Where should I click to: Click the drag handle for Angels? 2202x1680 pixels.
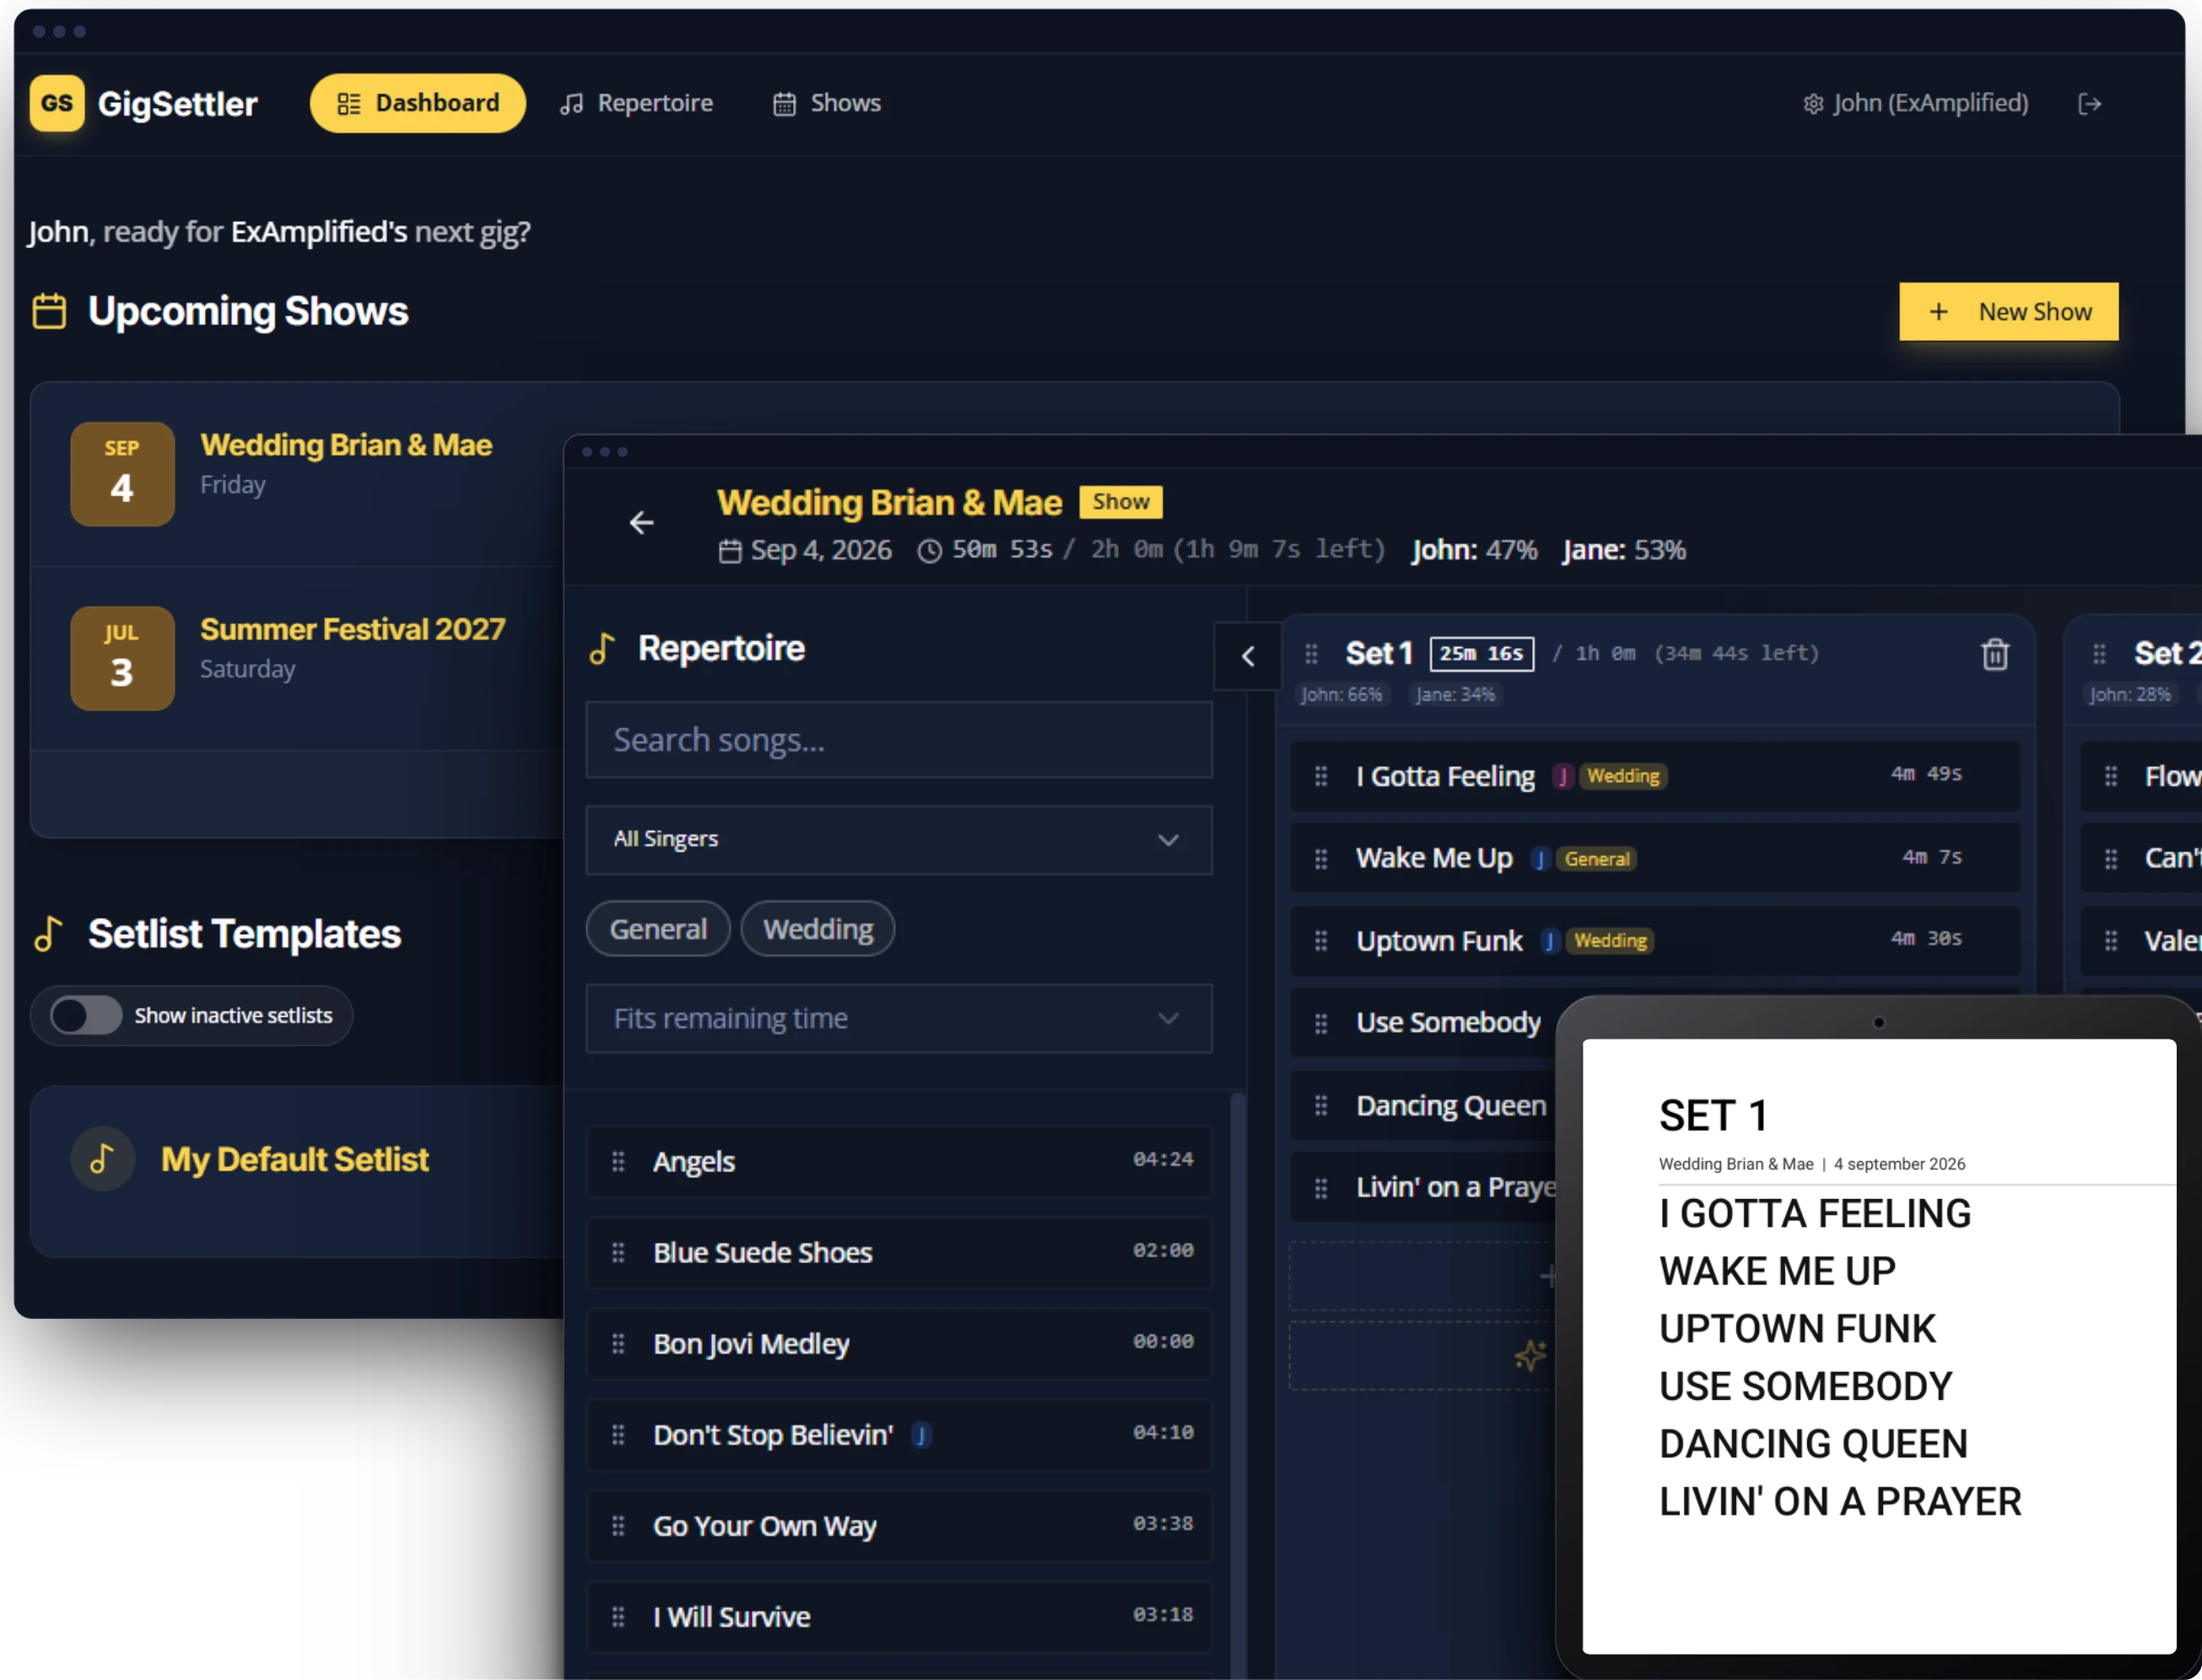pos(618,1162)
